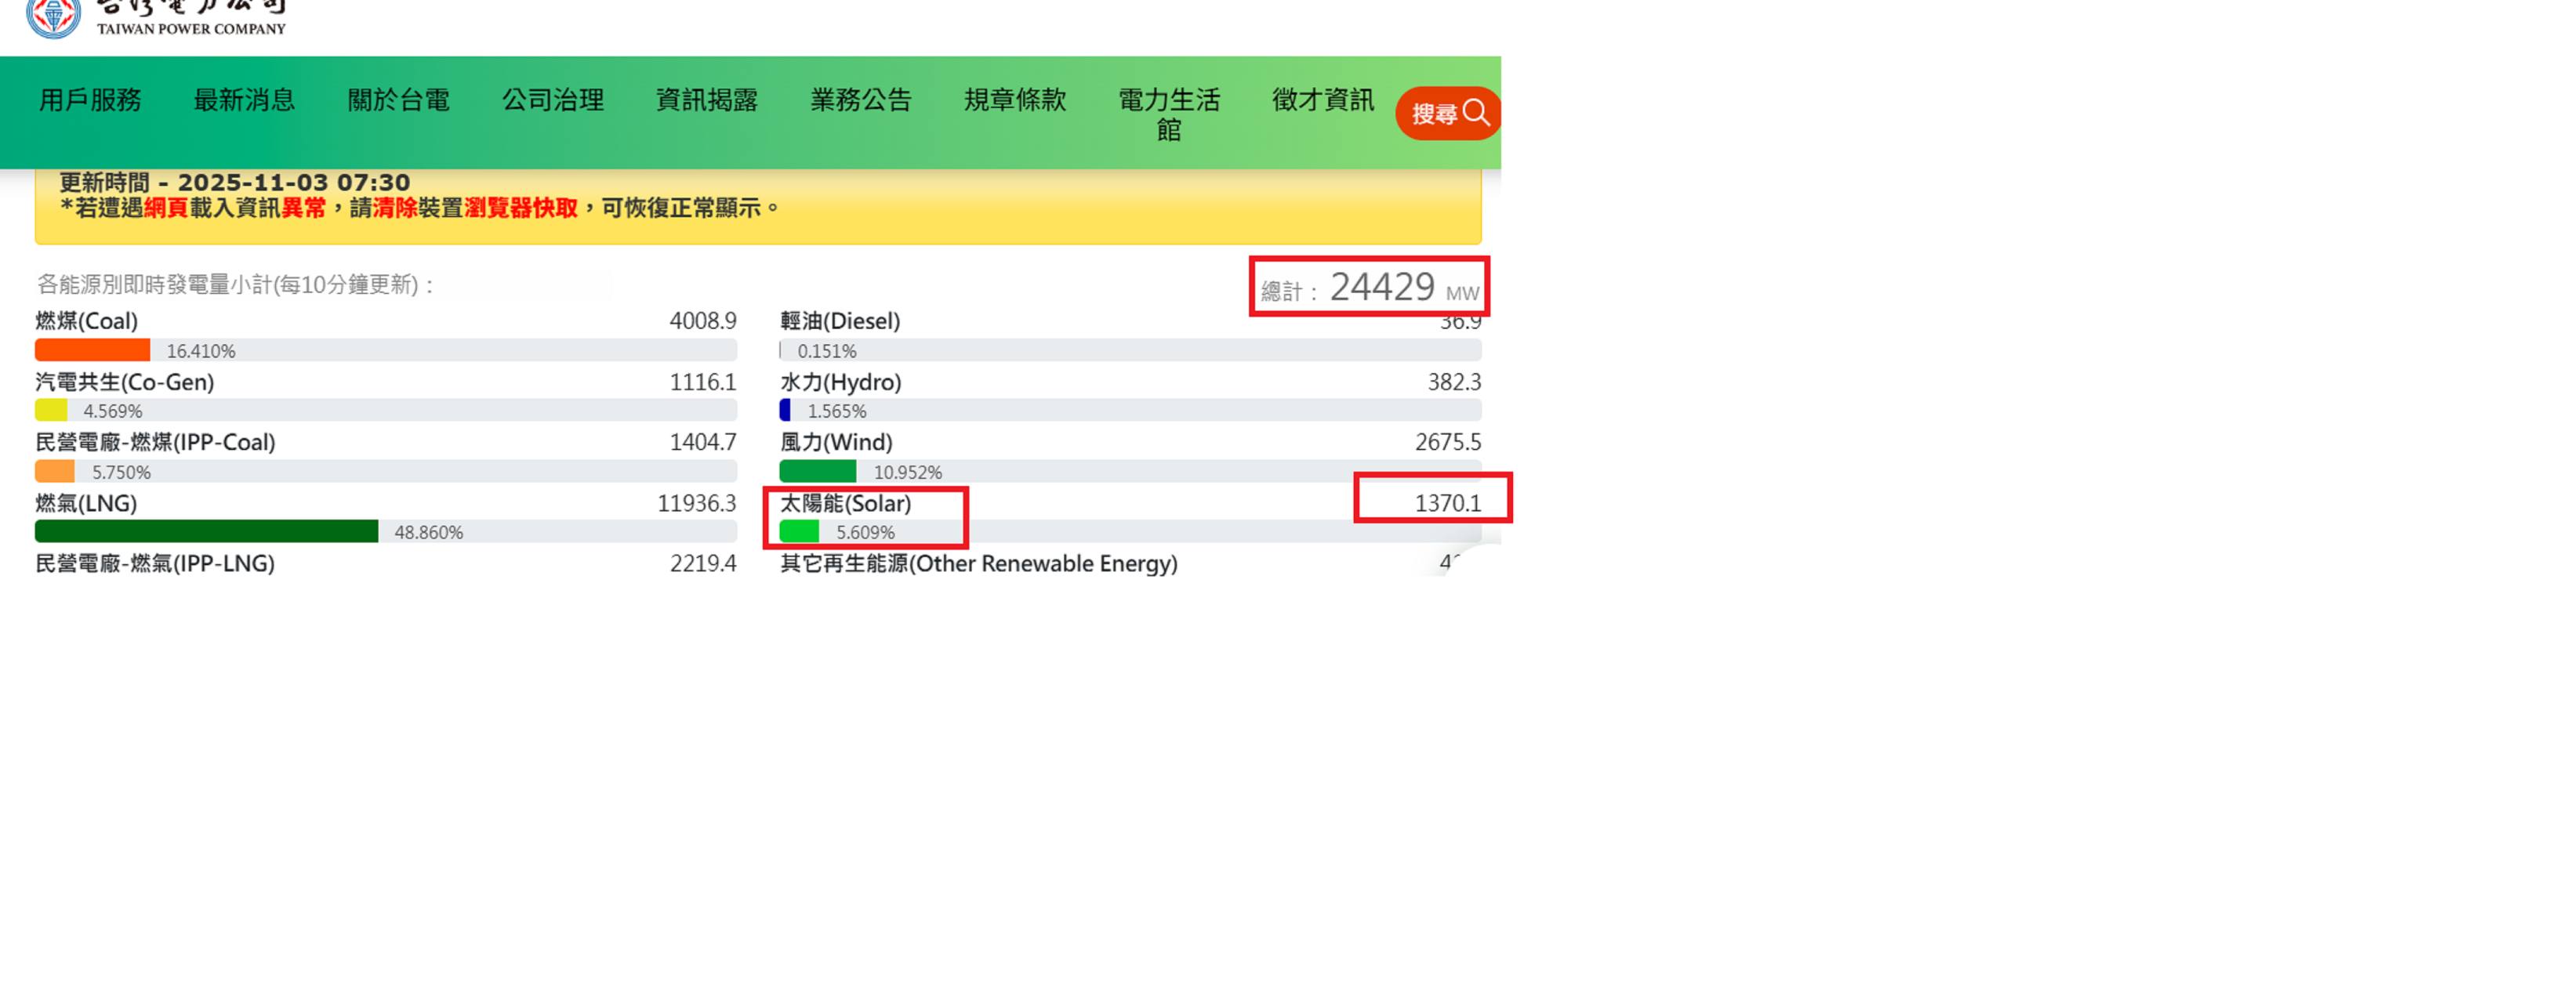Viewport: 2576px width, 1003px height.
Task: Click the blue Hydro percentage bar
Action: tap(785, 410)
